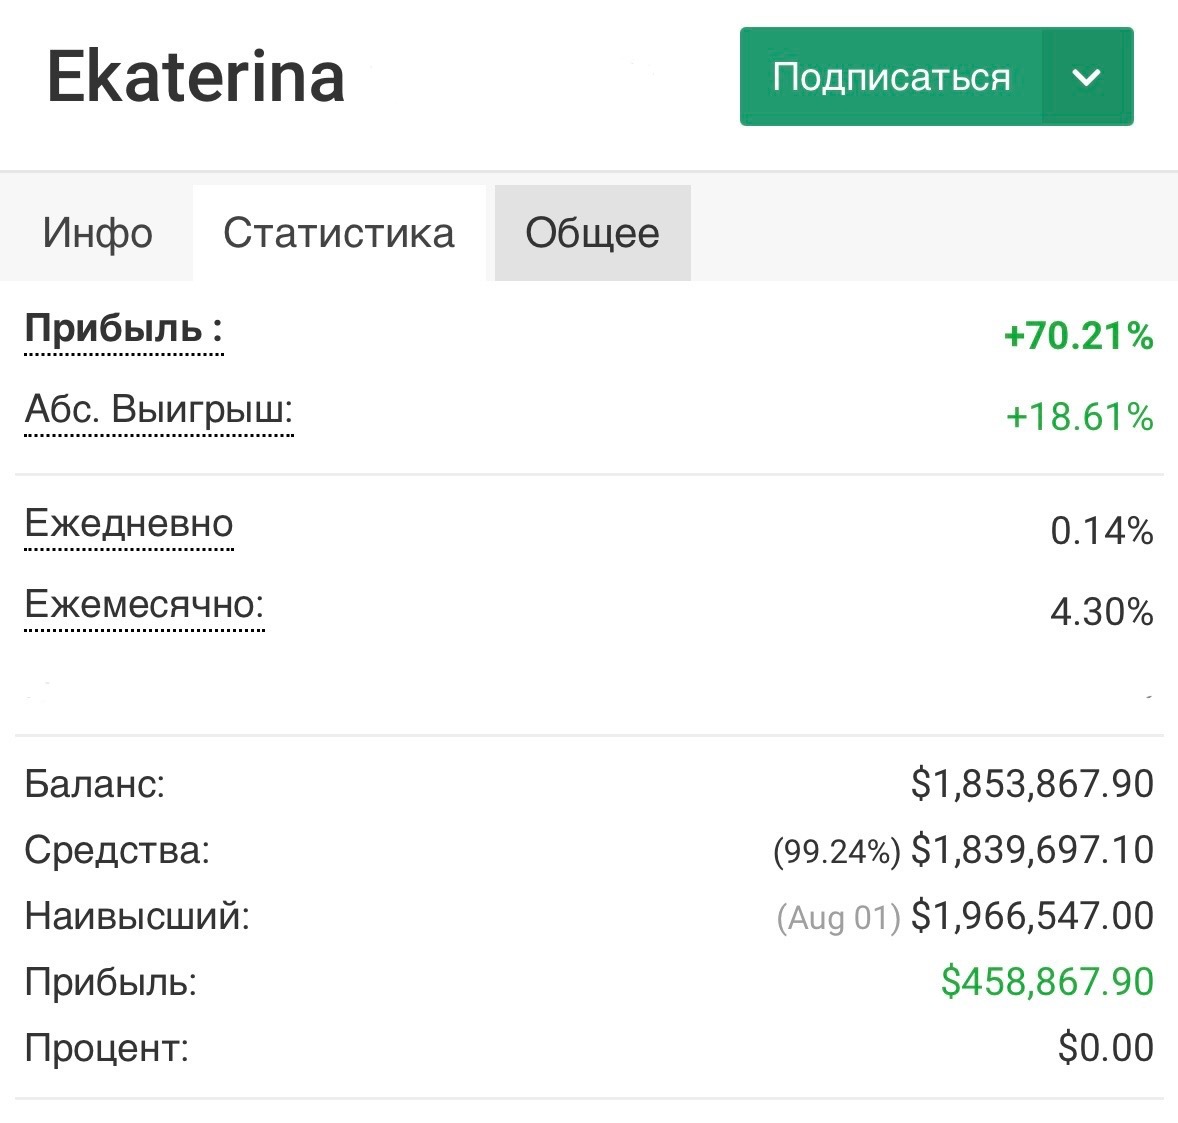1178x1123 pixels.
Task: Click the Ekaterina account name heading
Action: click(196, 77)
